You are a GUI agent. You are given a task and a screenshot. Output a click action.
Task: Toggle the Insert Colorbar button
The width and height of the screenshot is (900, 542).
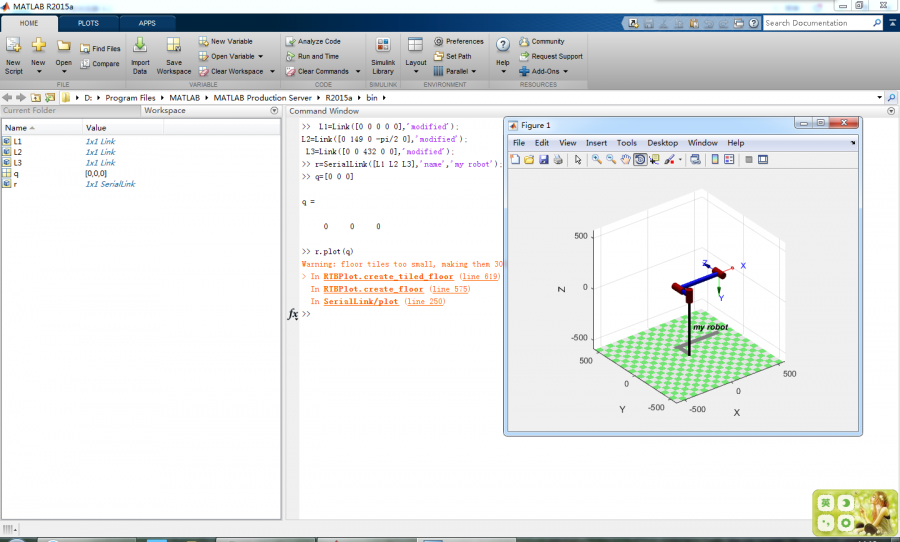[715, 160]
